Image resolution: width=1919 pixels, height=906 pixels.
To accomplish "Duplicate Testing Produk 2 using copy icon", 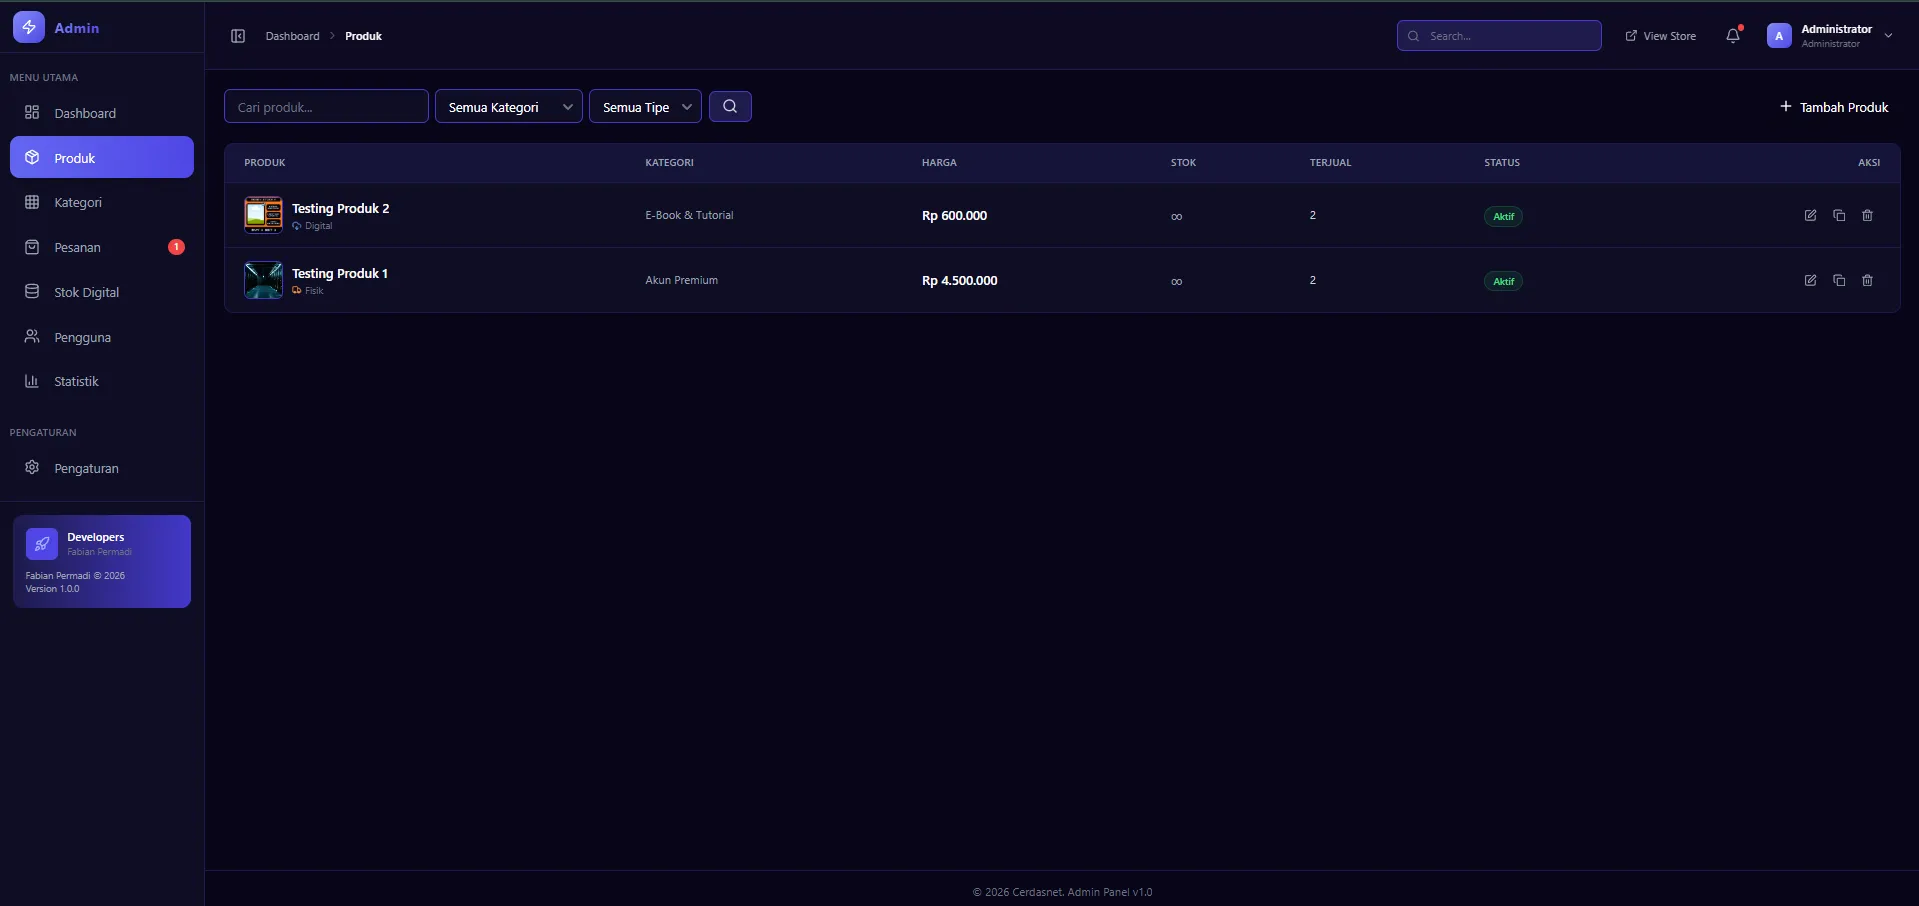I will [x=1839, y=216].
